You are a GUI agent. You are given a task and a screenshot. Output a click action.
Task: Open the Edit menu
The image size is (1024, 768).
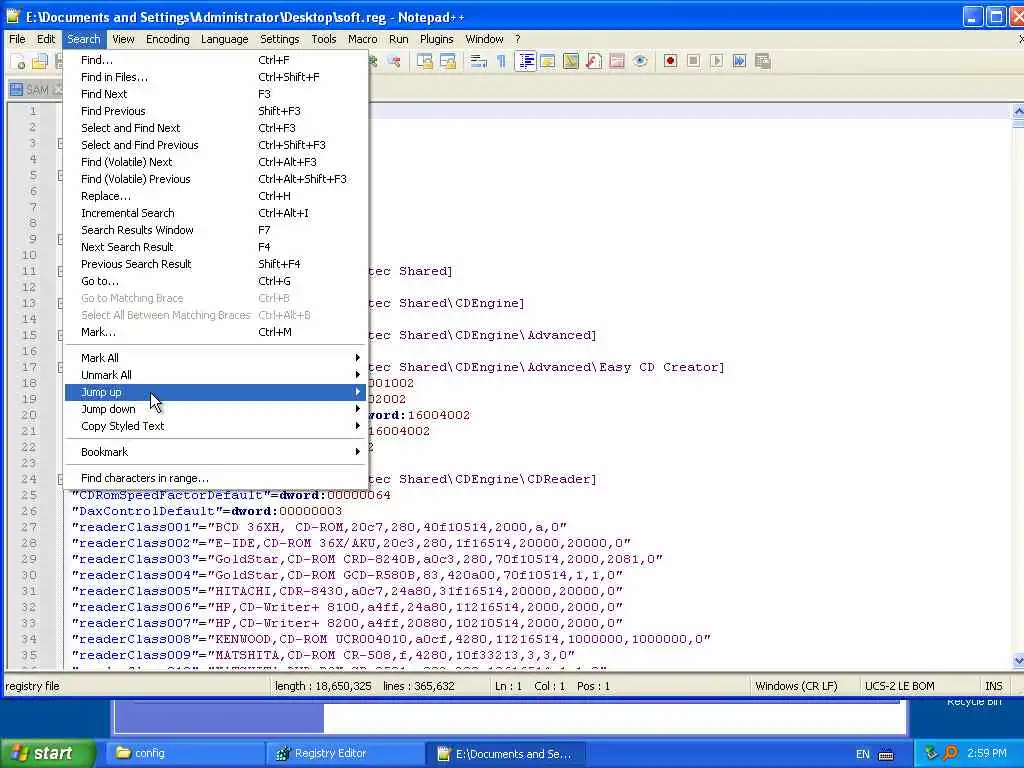click(x=46, y=39)
